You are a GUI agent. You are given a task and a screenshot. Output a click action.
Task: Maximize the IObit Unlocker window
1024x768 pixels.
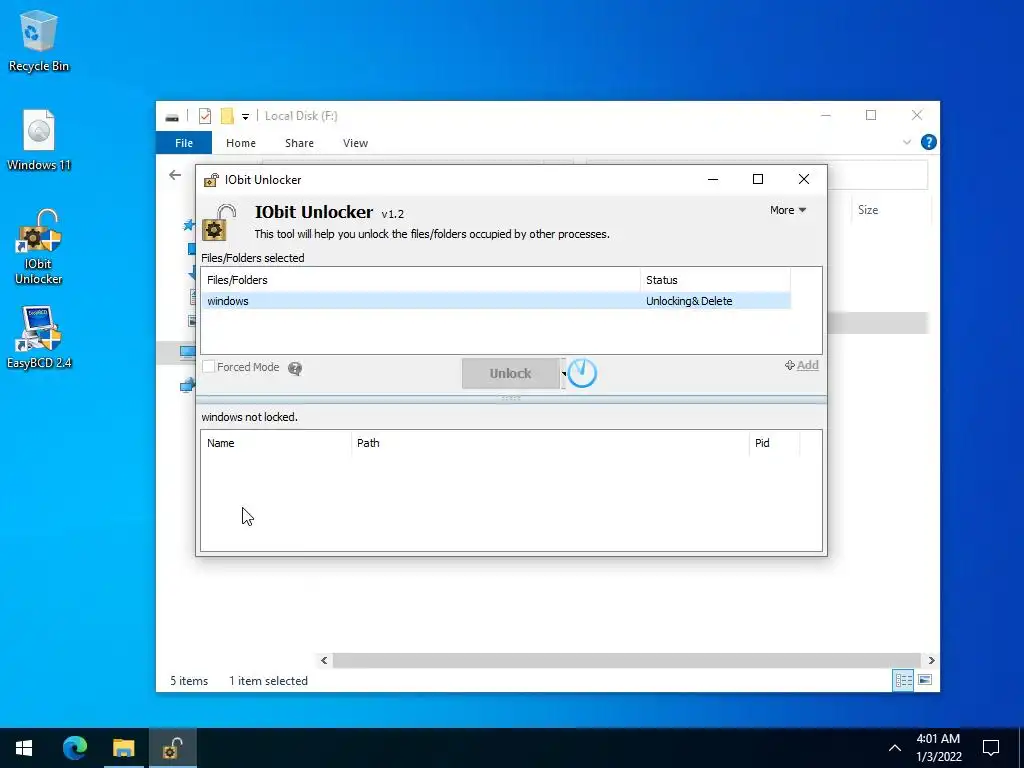[758, 180]
